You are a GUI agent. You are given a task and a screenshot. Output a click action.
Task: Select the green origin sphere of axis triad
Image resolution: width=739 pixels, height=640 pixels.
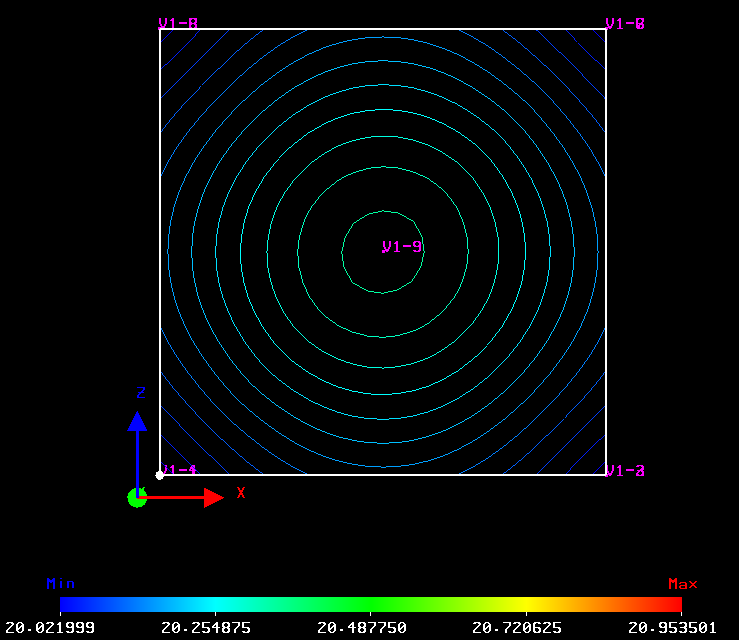[x=137, y=498]
